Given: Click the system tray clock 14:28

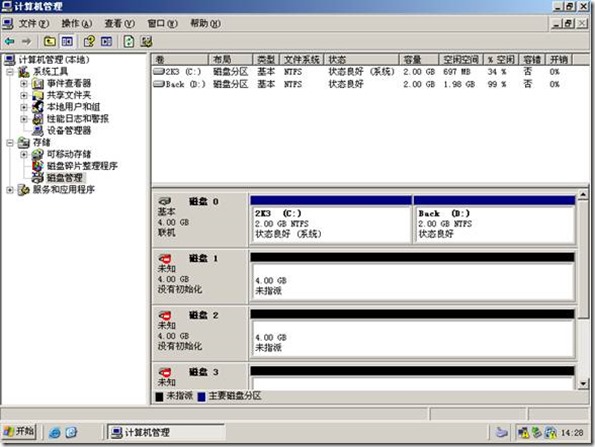Looking at the screenshot, I should coord(572,433).
